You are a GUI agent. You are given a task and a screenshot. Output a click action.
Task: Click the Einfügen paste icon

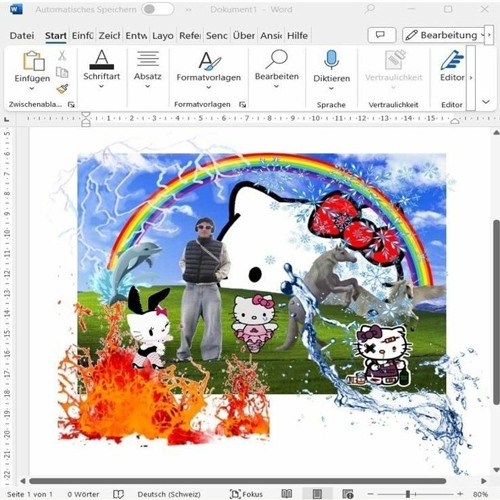(x=33, y=60)
